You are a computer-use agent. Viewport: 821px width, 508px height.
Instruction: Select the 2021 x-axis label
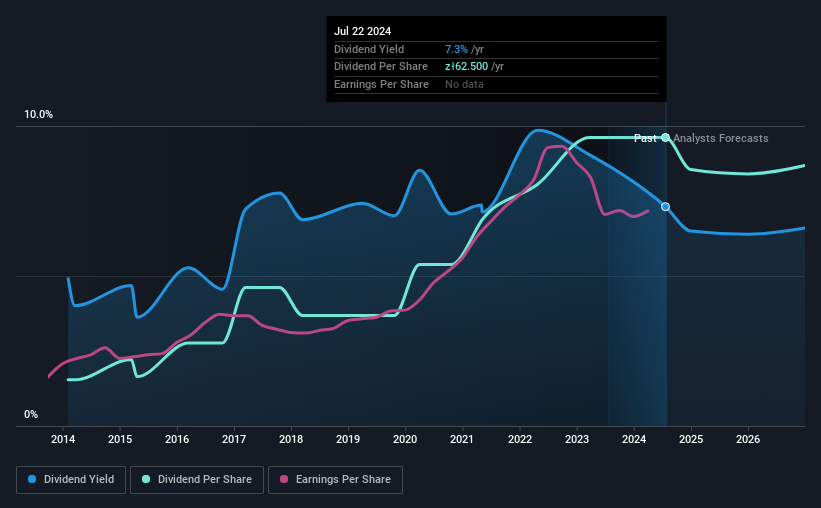pyautogui.click(x=462, y=439)
